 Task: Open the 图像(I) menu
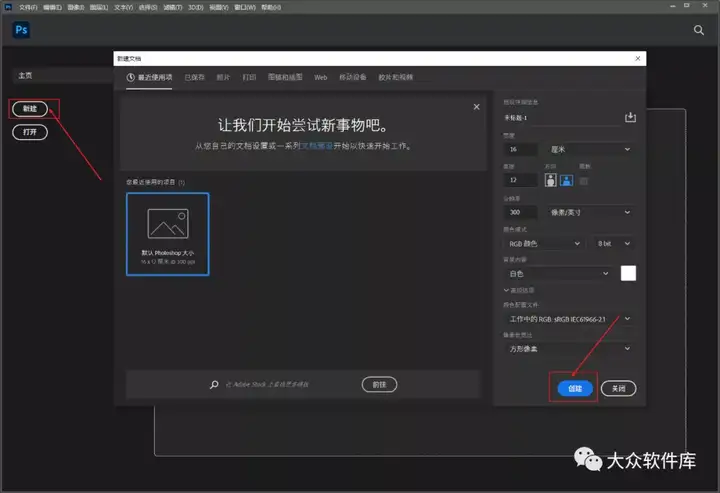point(76,7)
